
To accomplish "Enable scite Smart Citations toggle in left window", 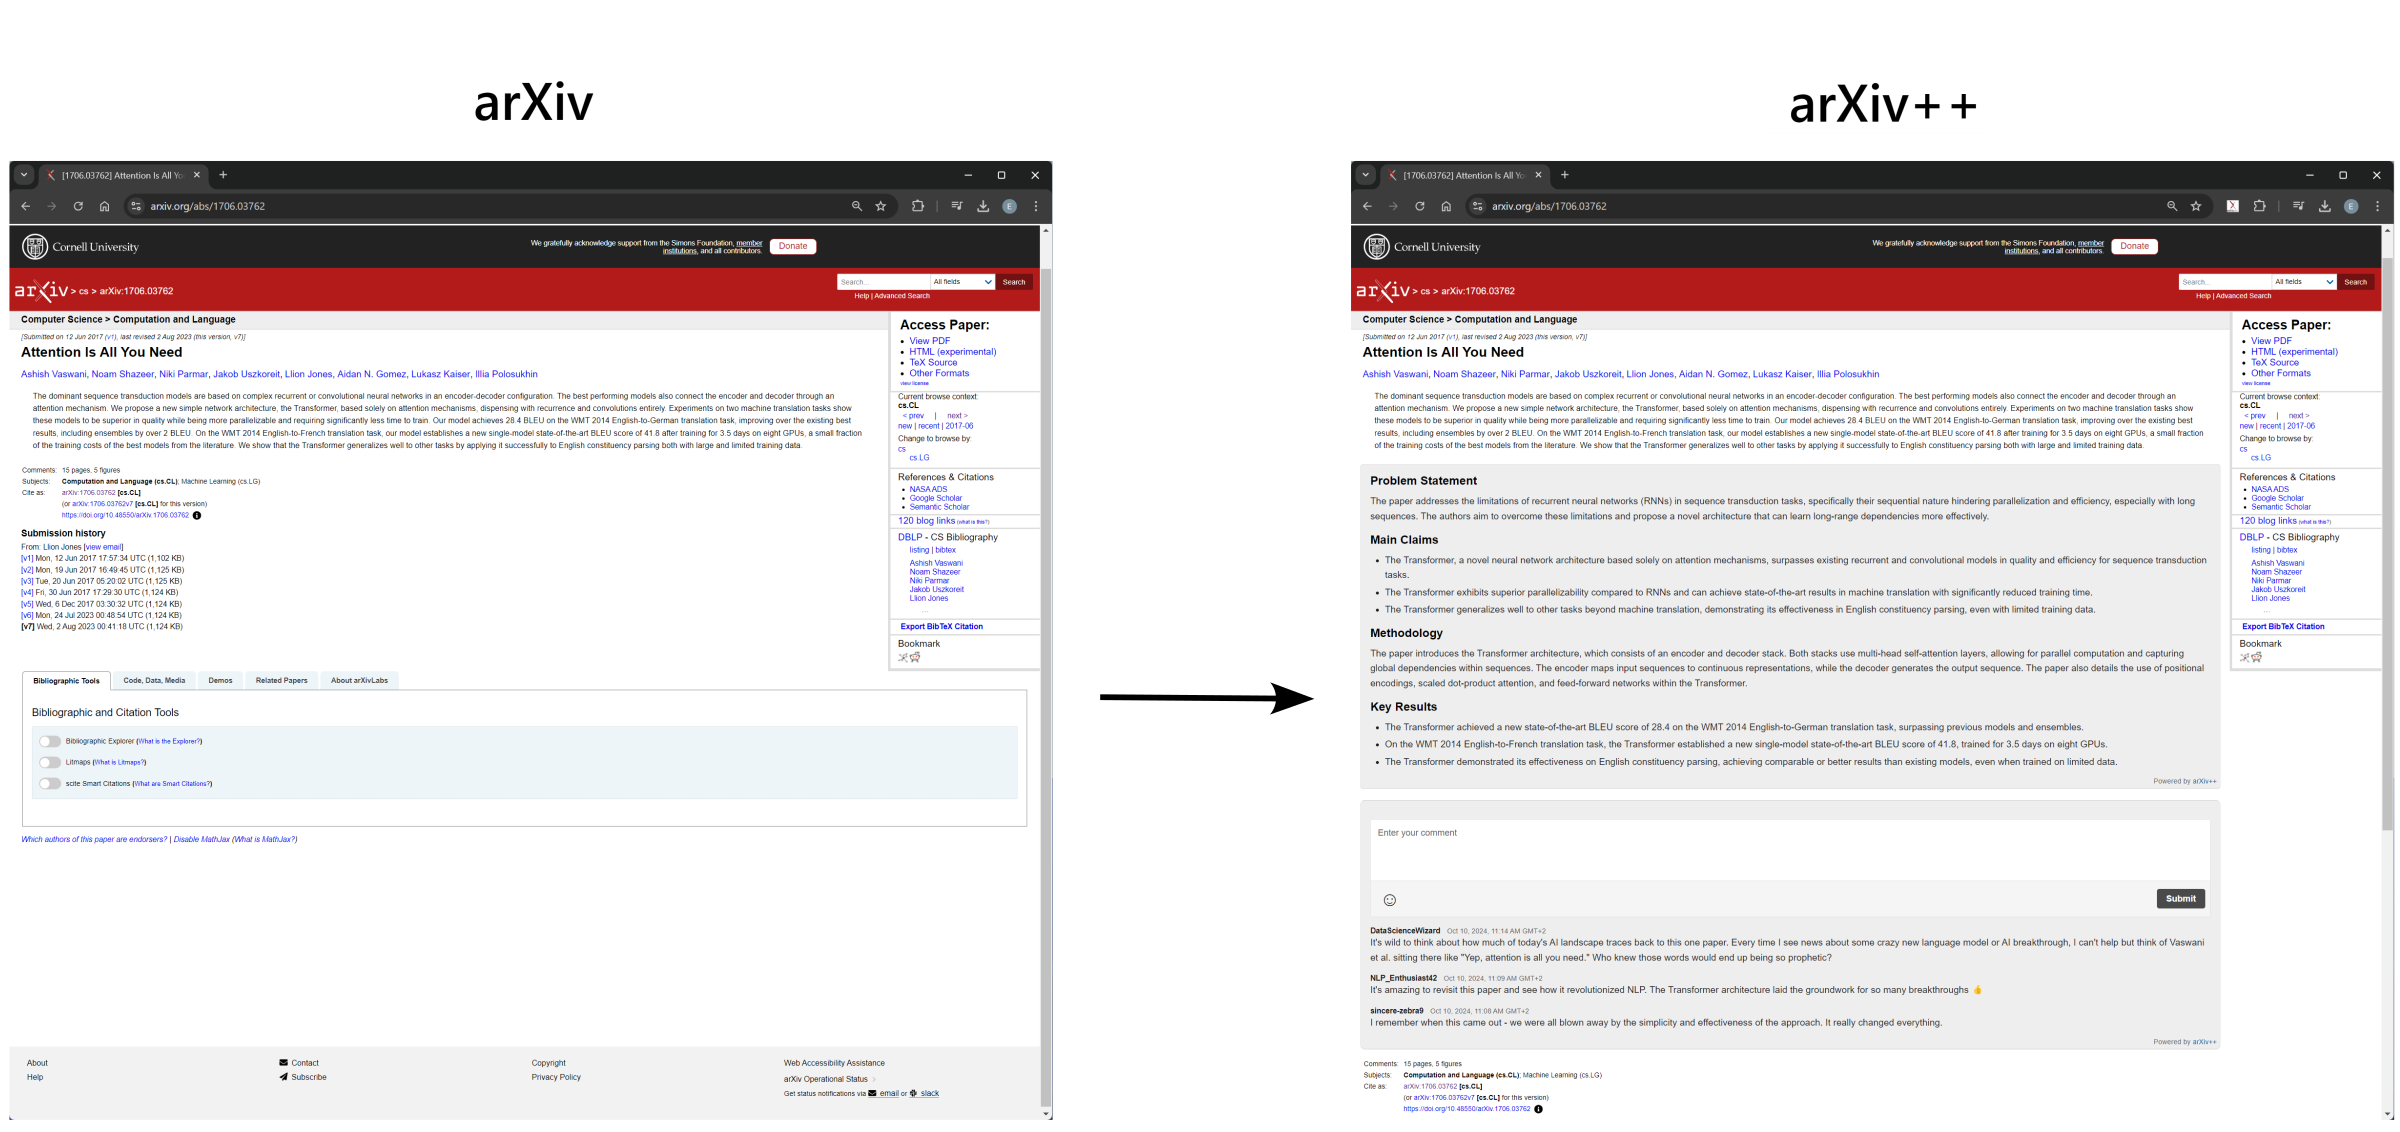I will (50, 784).
